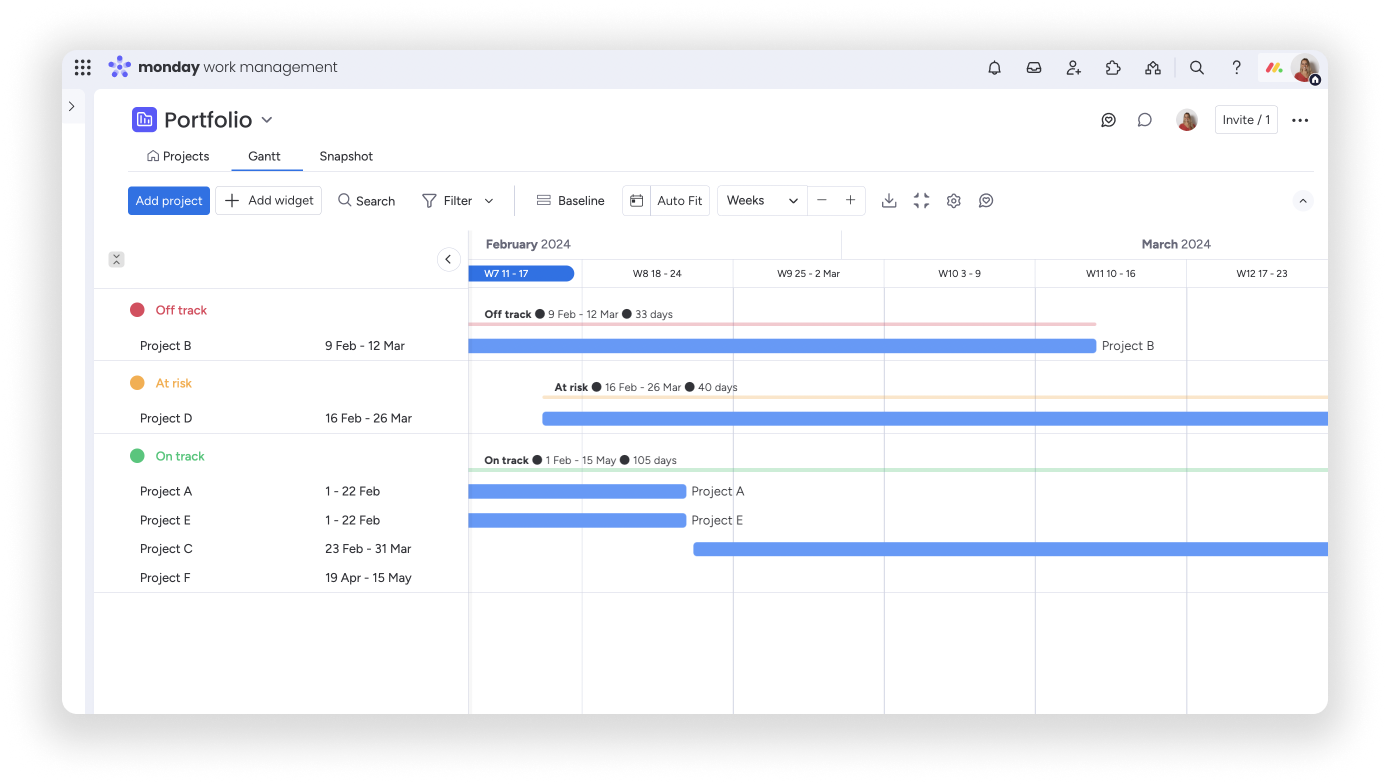Switch to the Snapshot tab
Viewport: 1386px width, 784px height.
click(346, 157)
